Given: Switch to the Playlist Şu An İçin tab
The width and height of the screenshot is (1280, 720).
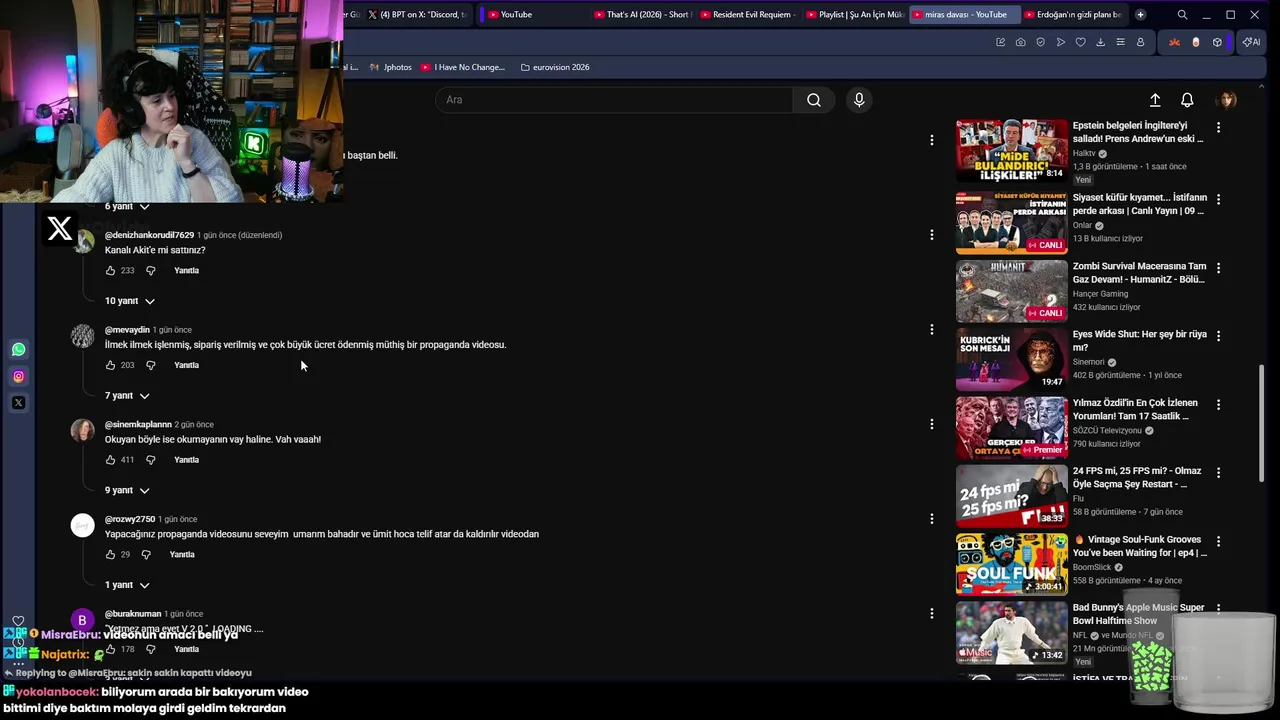Looking at the screenshot, I should pos(854,15).
